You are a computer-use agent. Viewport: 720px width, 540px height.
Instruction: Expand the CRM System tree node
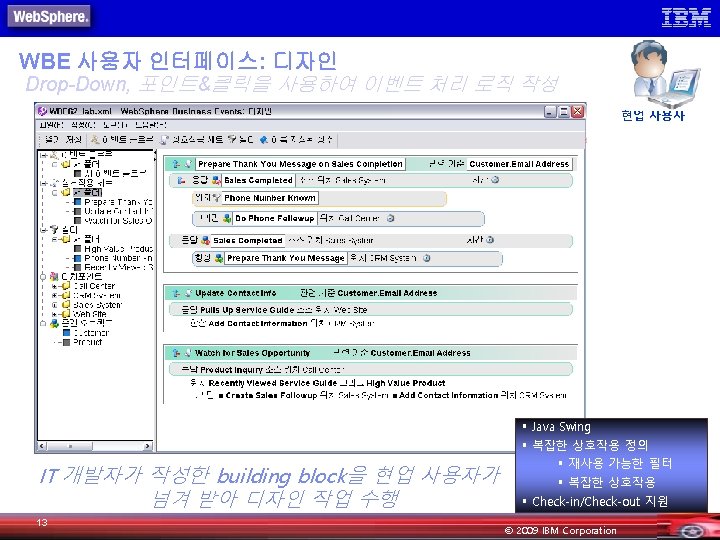[x=55, y=295]
